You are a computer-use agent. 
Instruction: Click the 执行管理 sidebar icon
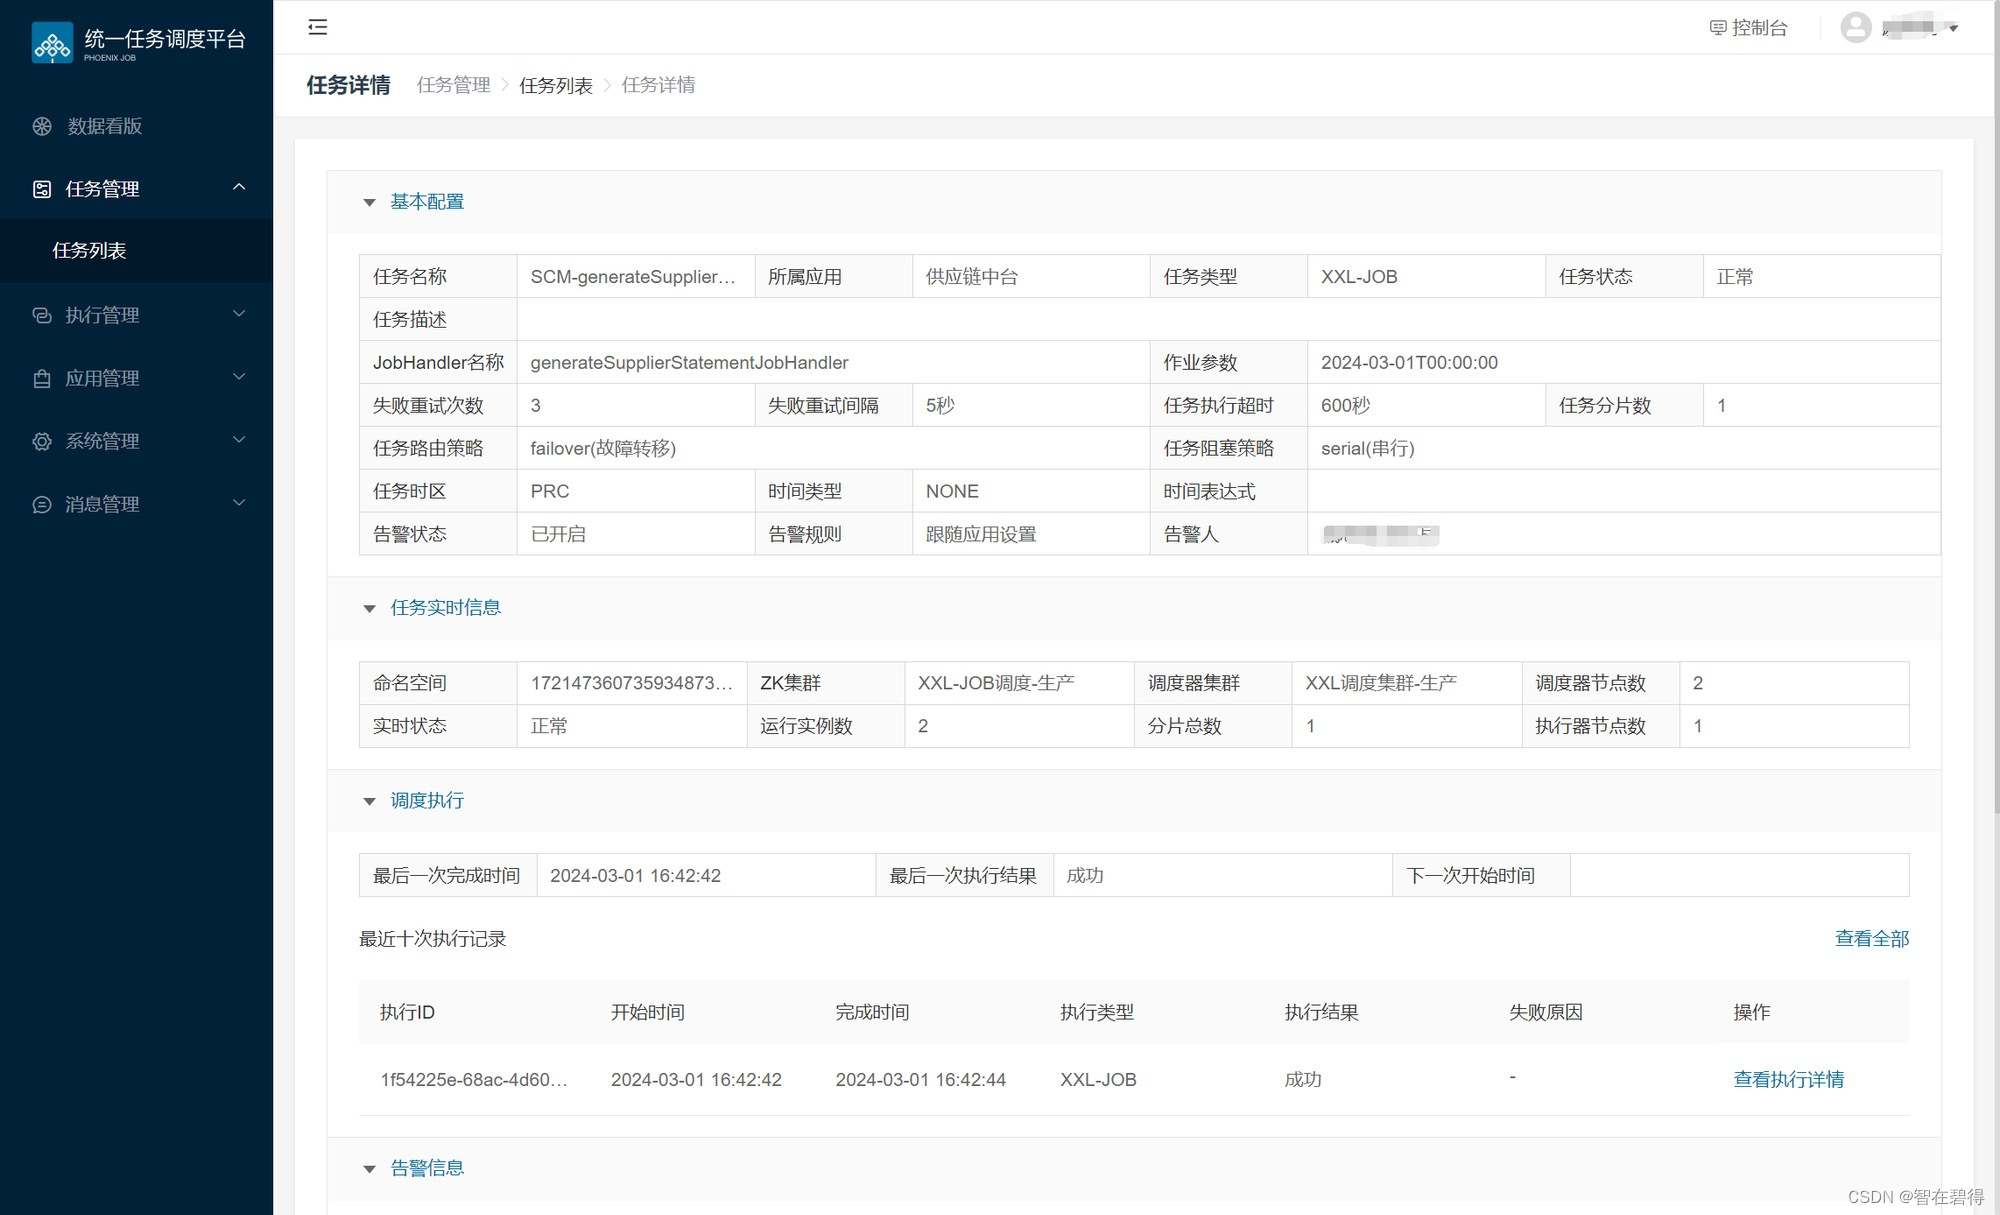[42, 315]
